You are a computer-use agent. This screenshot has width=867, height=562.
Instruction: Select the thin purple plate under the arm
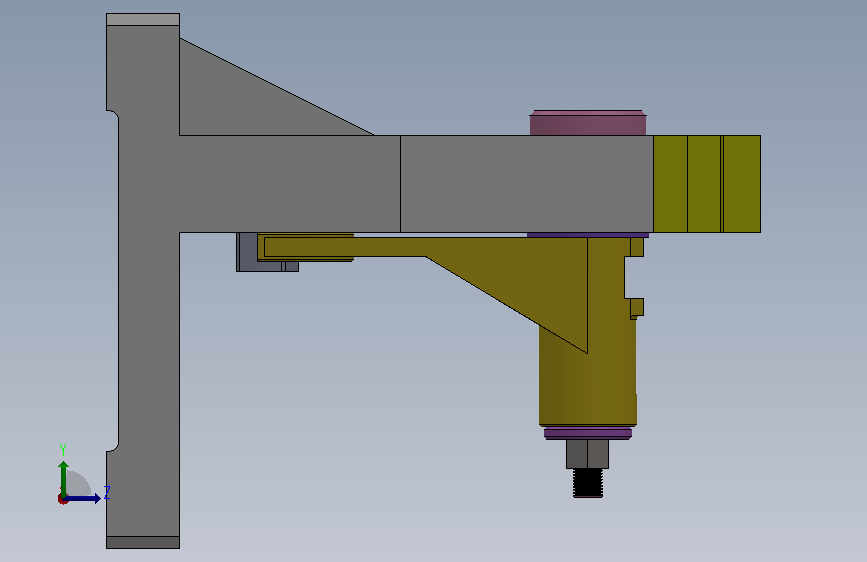point(587,235)
